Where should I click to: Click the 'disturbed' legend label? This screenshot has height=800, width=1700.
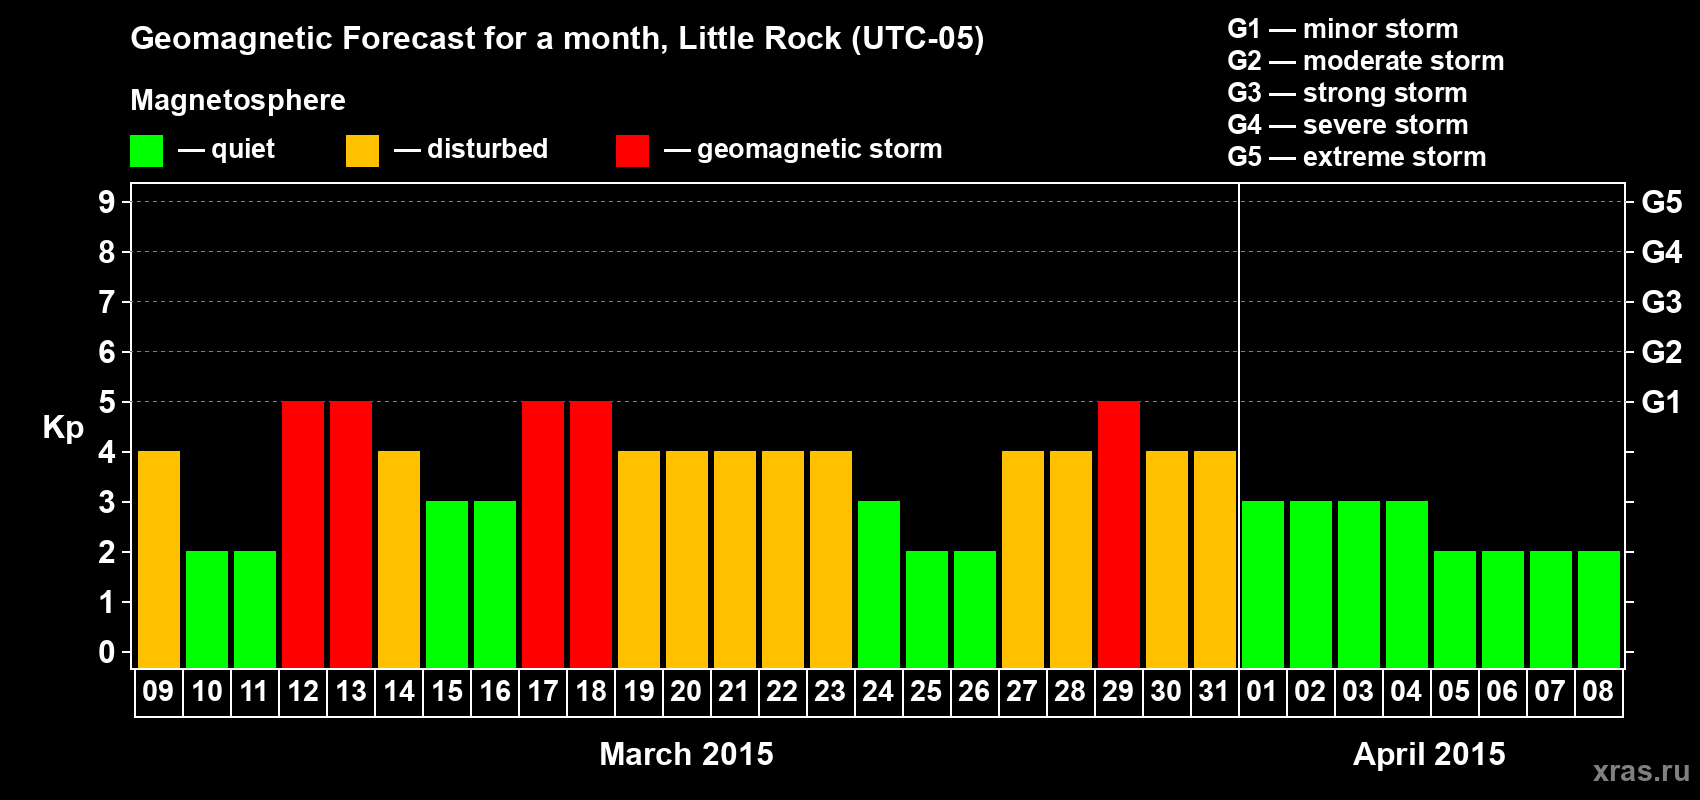coord(488,149)
